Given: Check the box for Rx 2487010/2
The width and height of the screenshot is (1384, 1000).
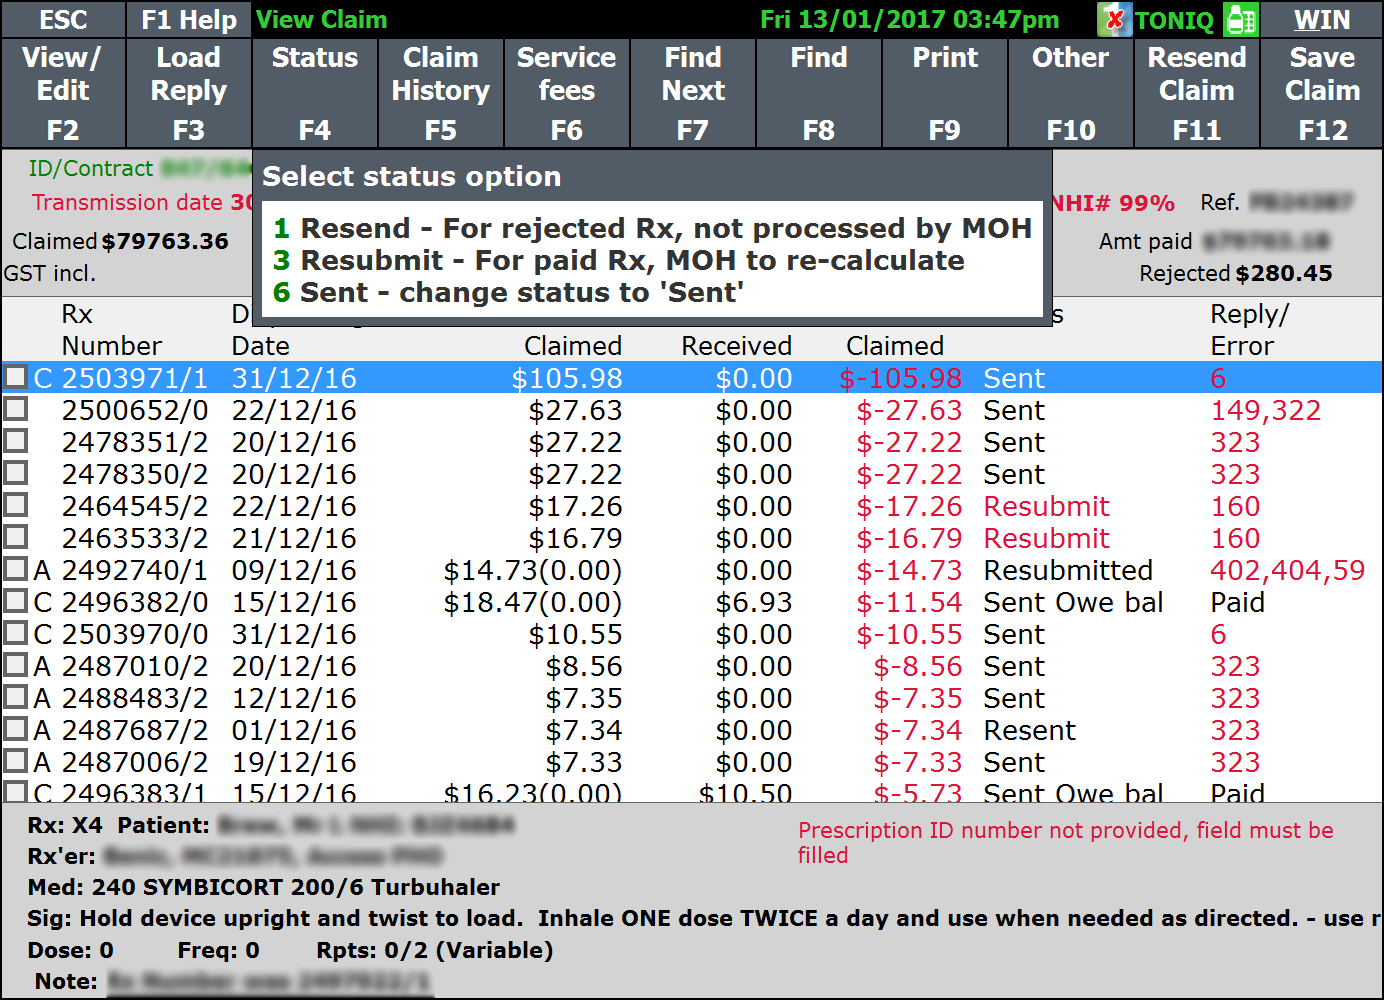Looking at the screenshot, I should [x=16, y=665].
